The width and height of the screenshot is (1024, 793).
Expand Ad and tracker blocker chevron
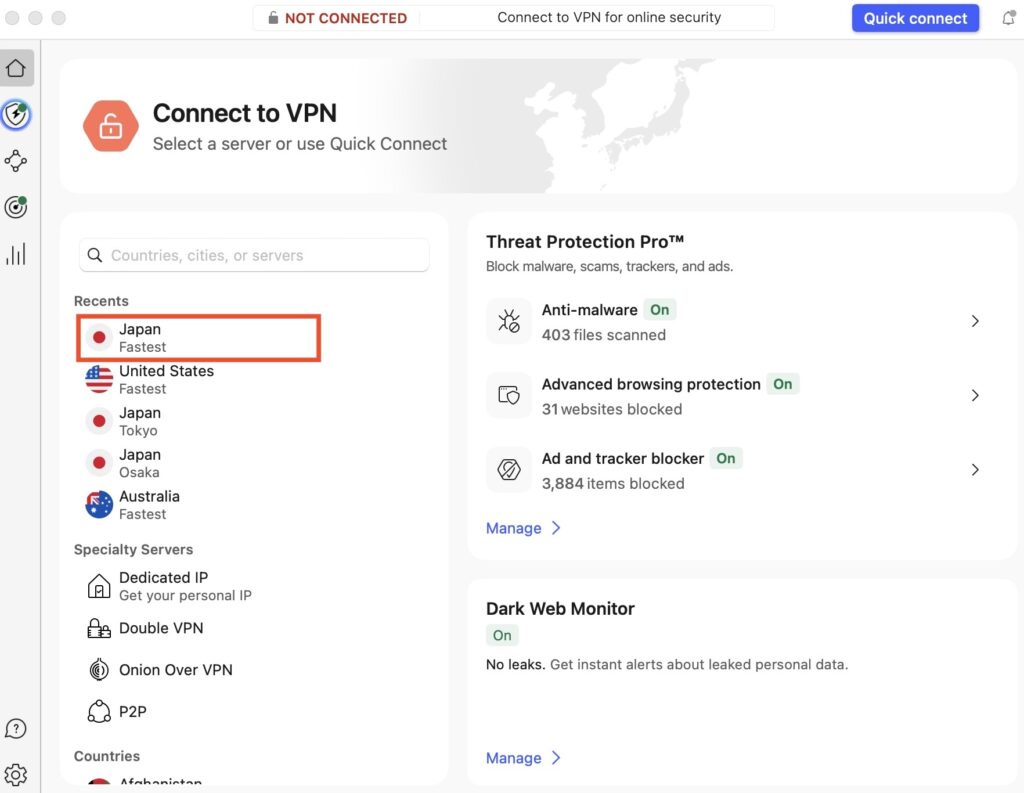pyautogui.click(x=974, y=470)
